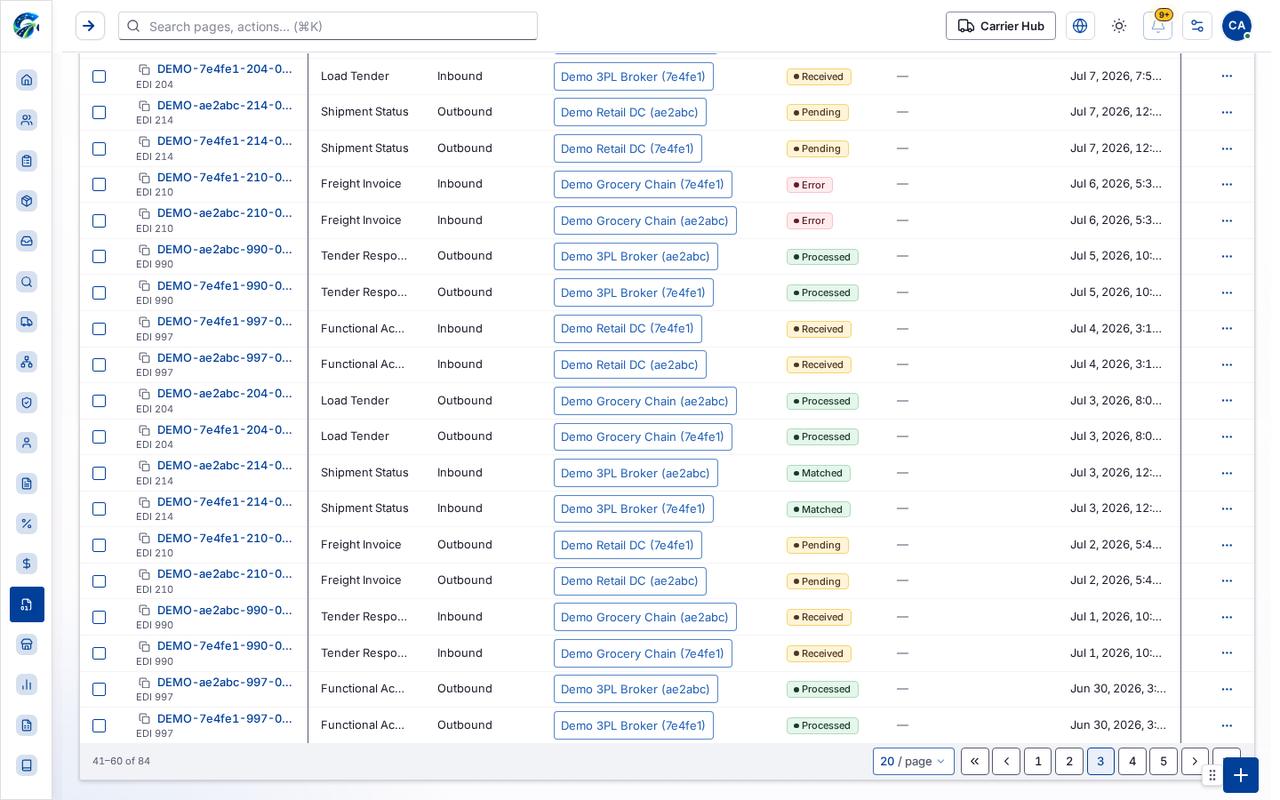Image resolution: width=1280 pixels, height=800 pixels.
Task: Tick checkbox for DEMO-ae2abc-204 outbound Load Tender row
Action: coord(99,401)
